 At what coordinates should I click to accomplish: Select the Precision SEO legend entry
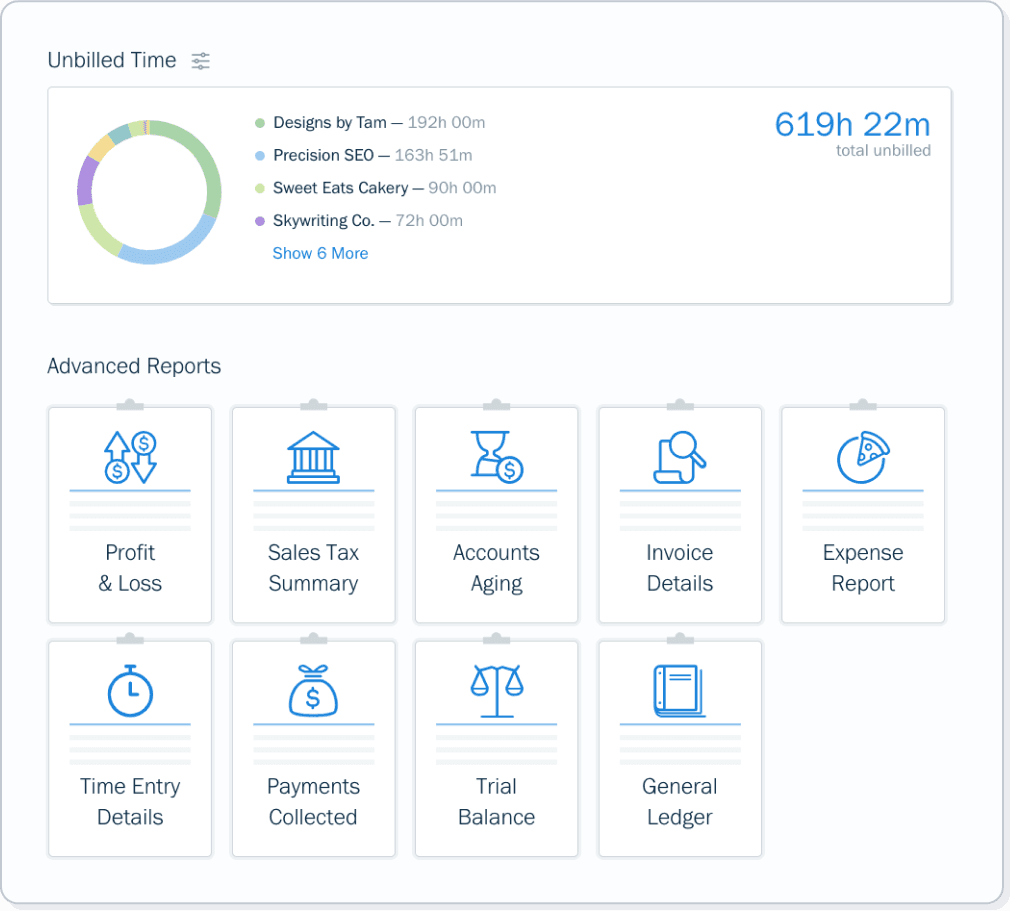323,155
